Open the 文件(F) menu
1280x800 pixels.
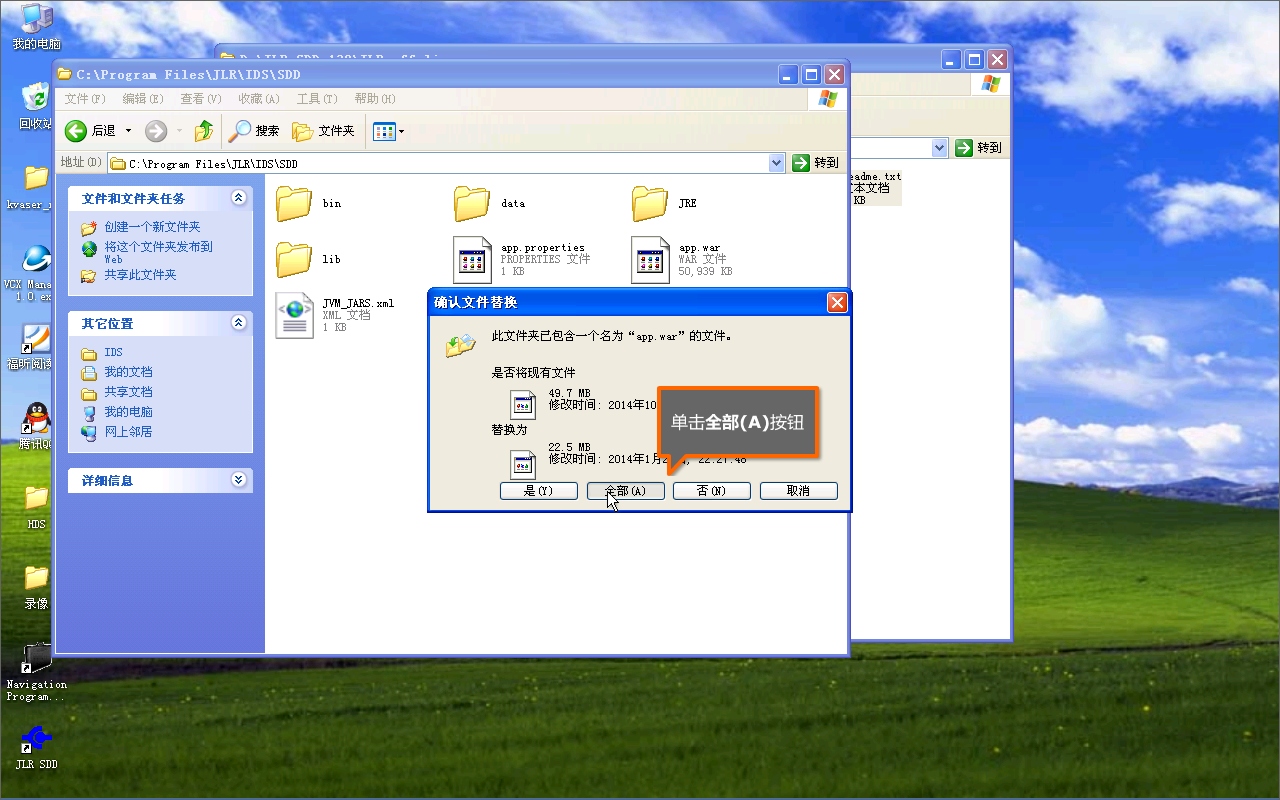point(85,99)
